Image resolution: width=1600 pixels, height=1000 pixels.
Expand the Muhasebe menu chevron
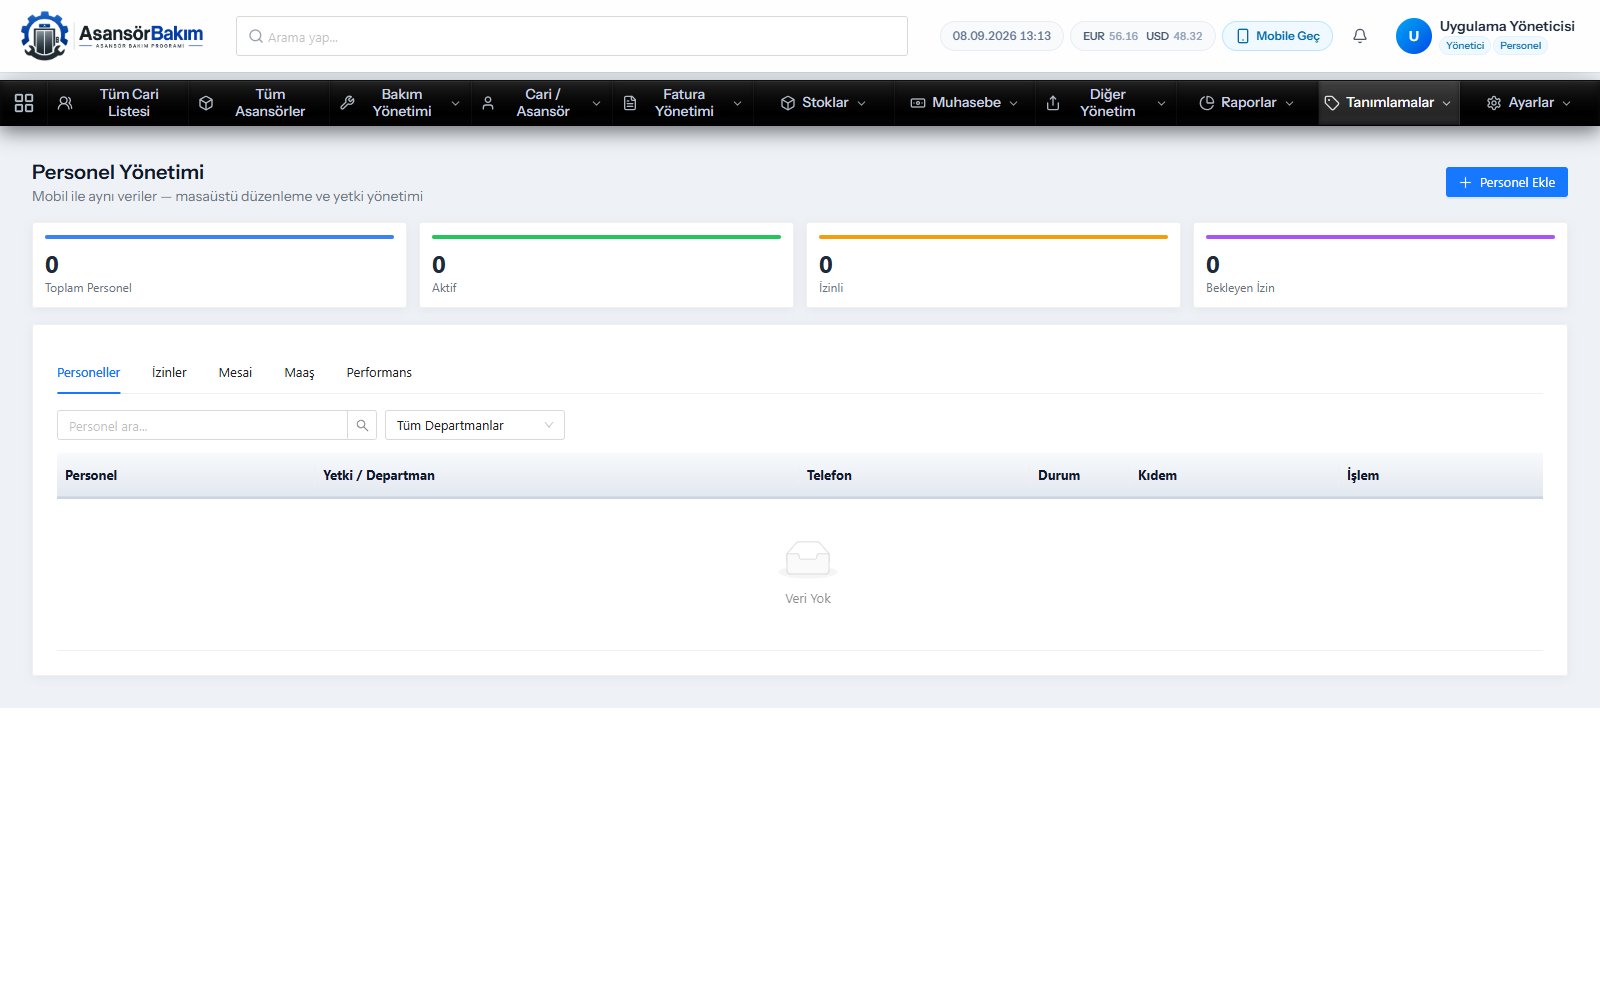1014,103
